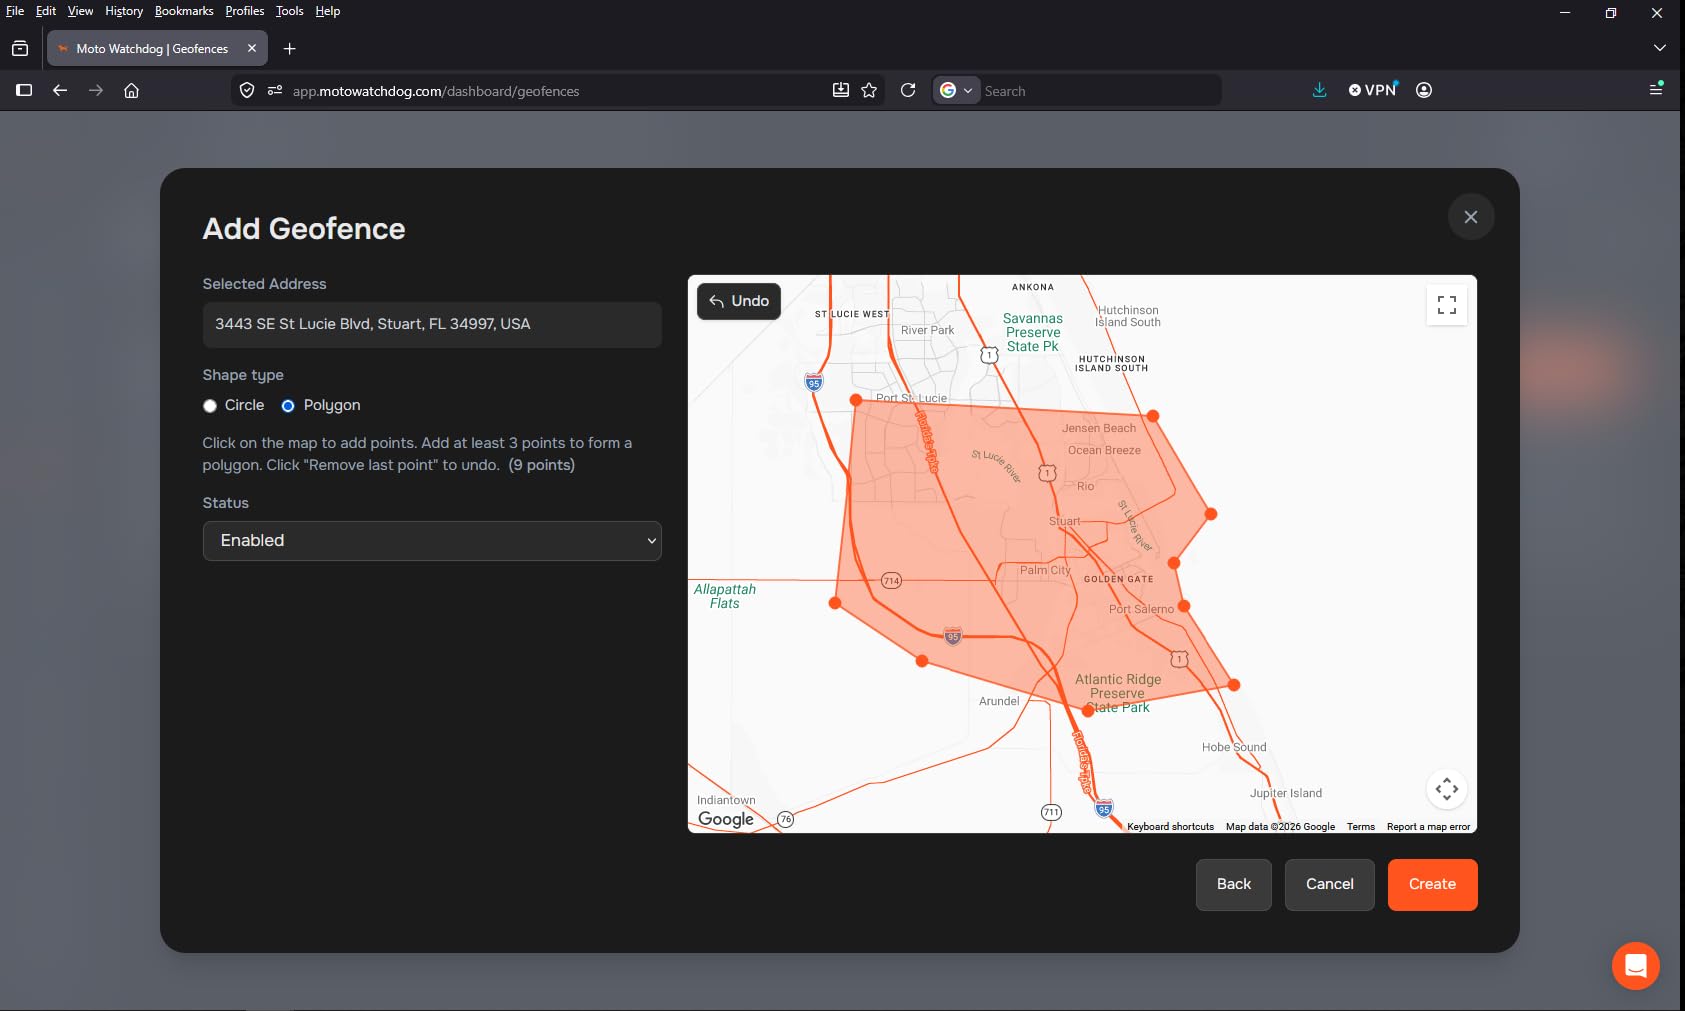Go forward one page in browser
This screenshot has width=1685, height=1011.
96,90
